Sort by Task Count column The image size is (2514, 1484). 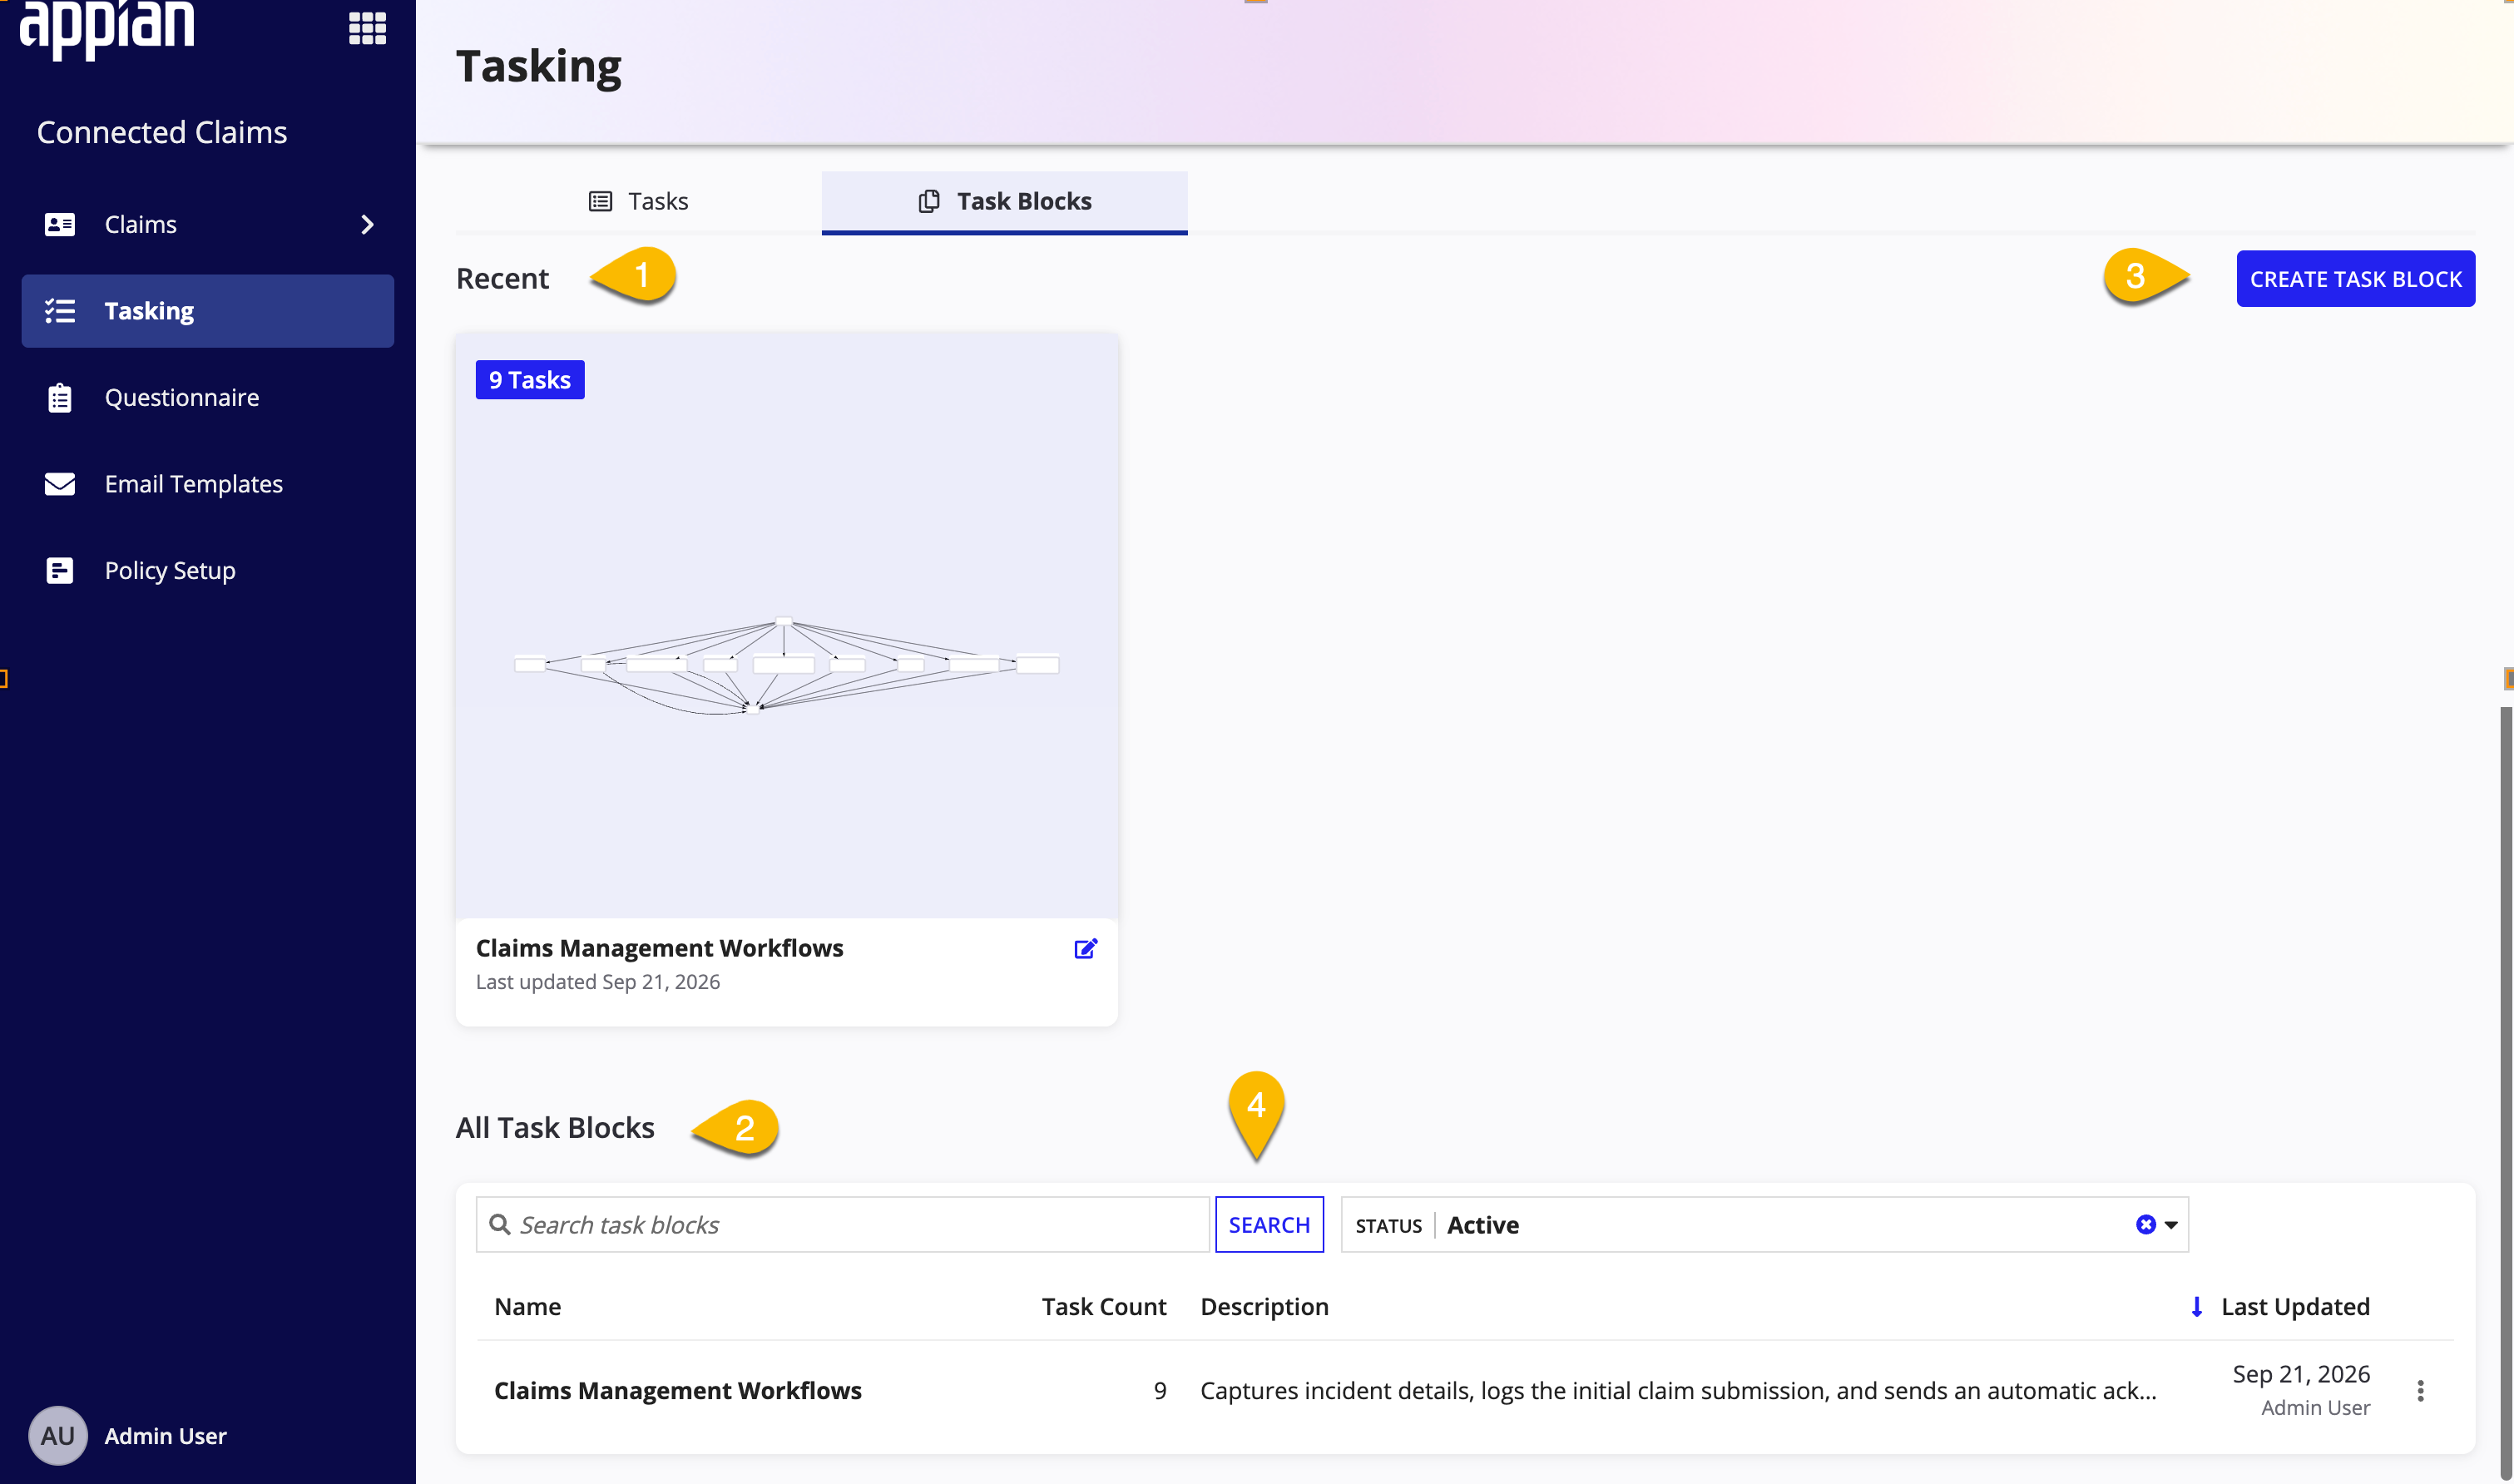coord(1104,1306)
